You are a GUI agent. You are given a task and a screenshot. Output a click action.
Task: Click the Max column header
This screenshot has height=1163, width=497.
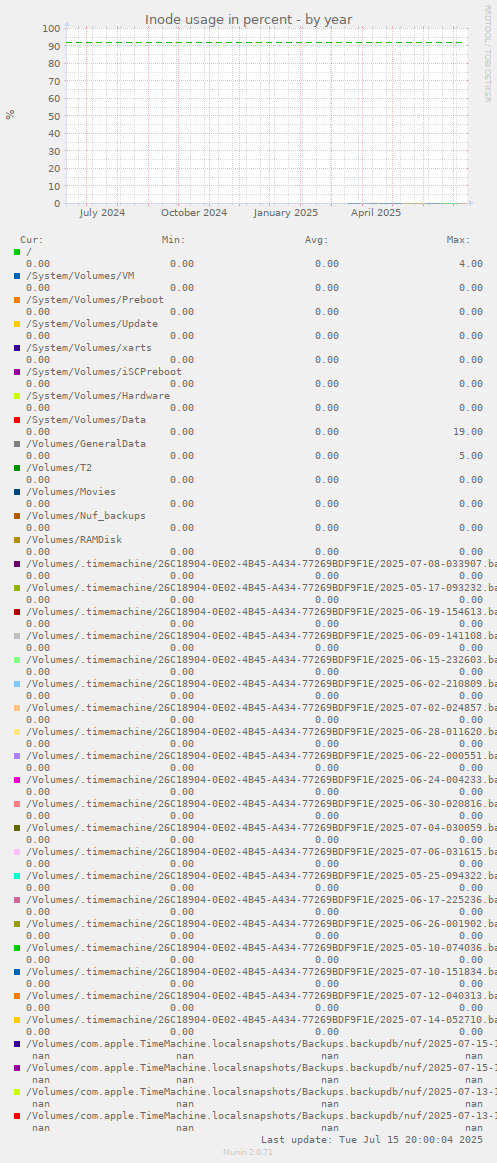coord(458,240)
